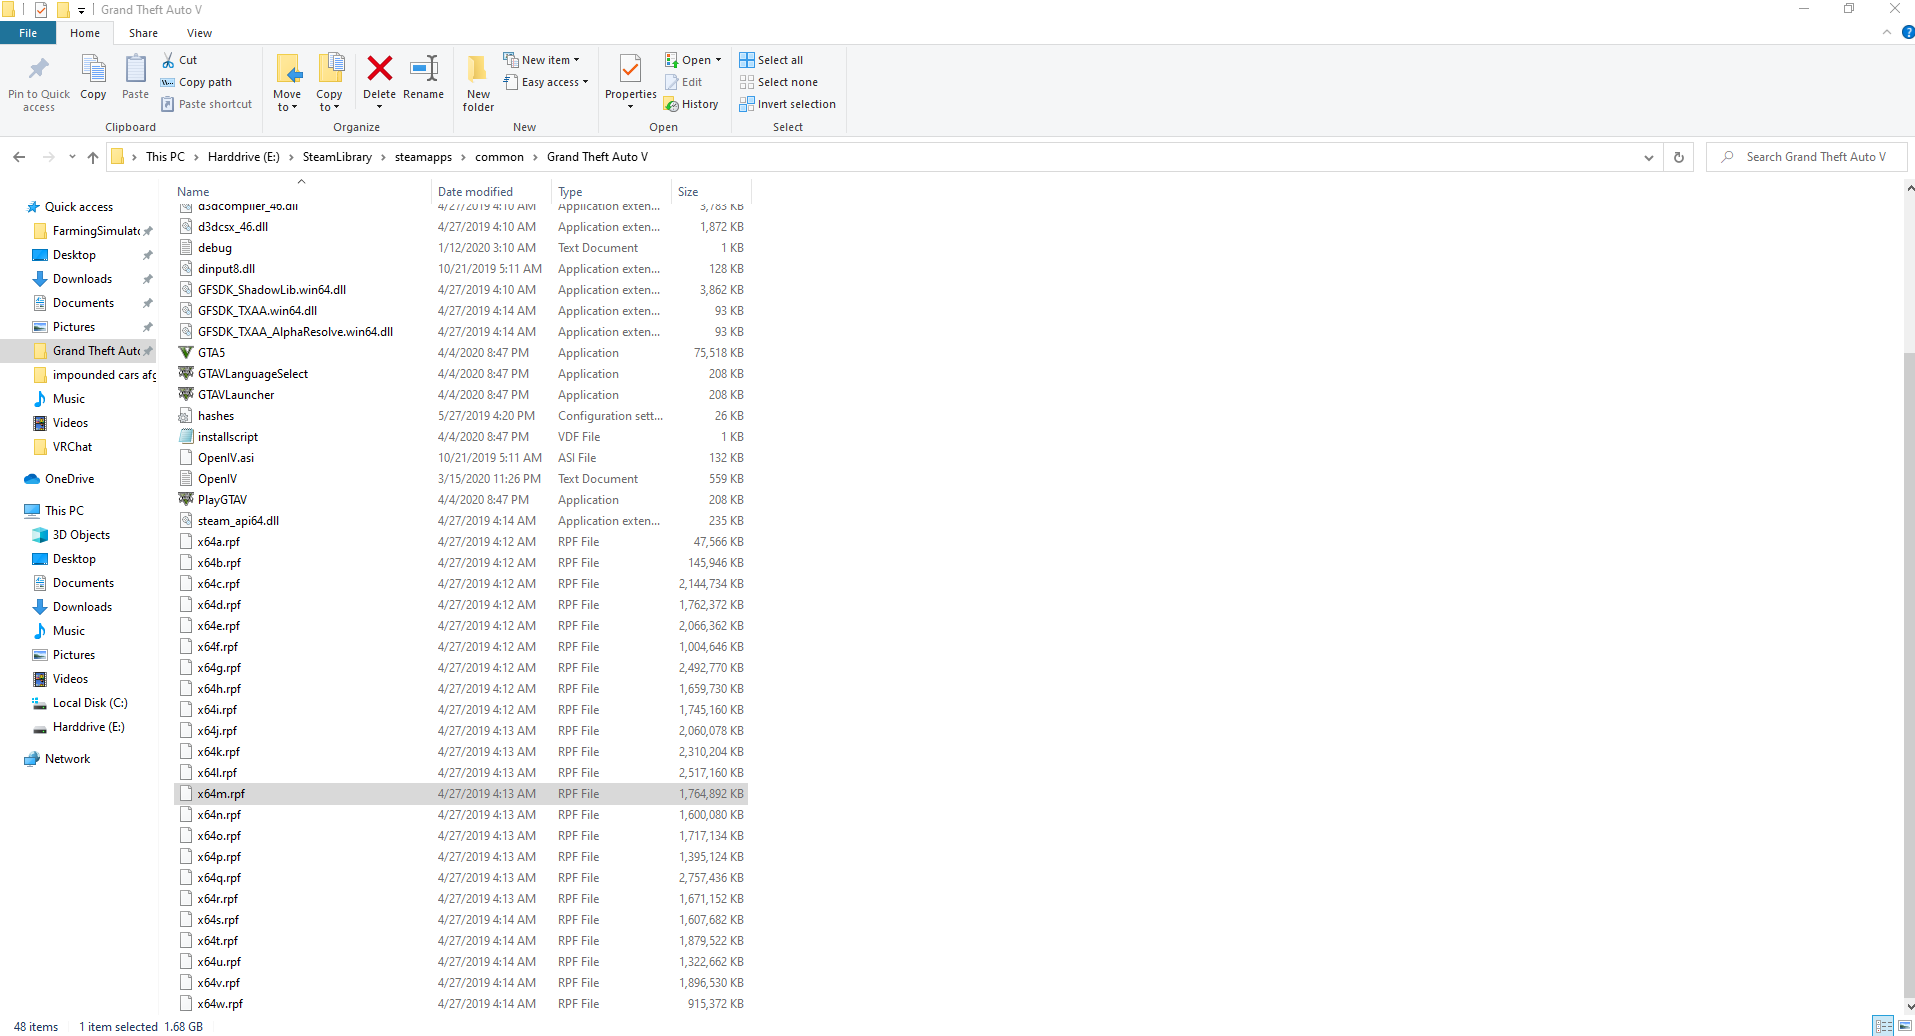Click the History icon in Open group

pos(692,104)
